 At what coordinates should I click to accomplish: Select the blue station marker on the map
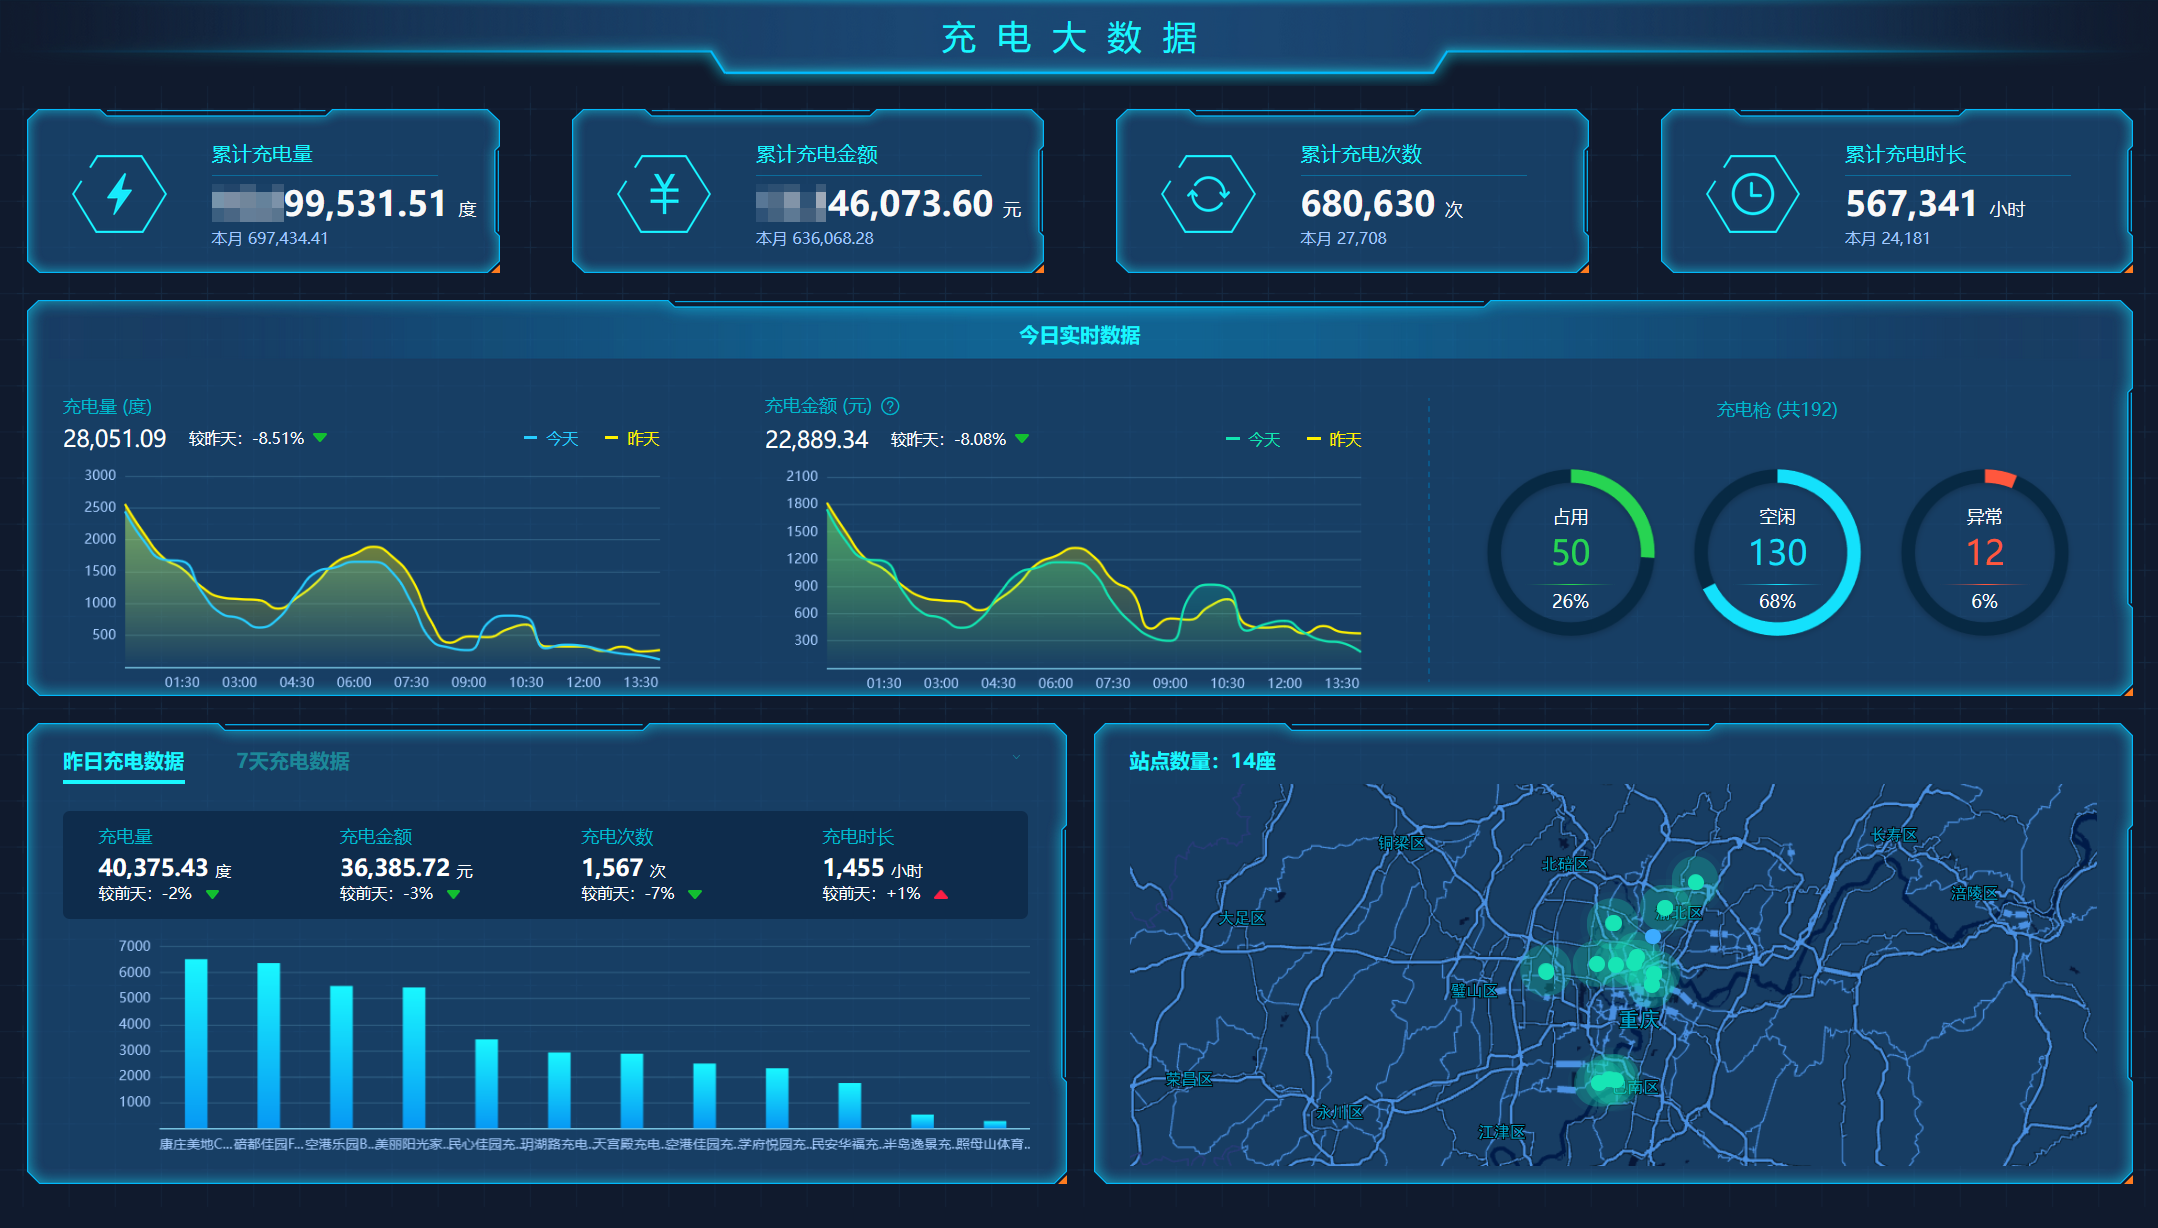tap(1653, 936)
